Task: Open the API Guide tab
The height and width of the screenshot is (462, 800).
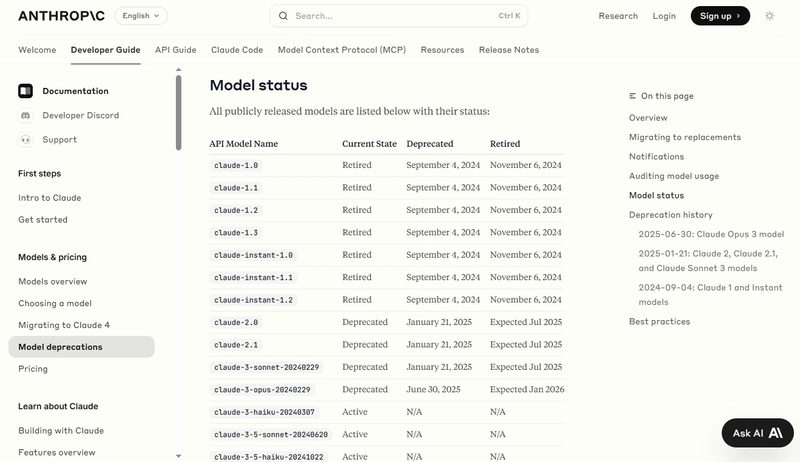Action: tap(176, 50)
